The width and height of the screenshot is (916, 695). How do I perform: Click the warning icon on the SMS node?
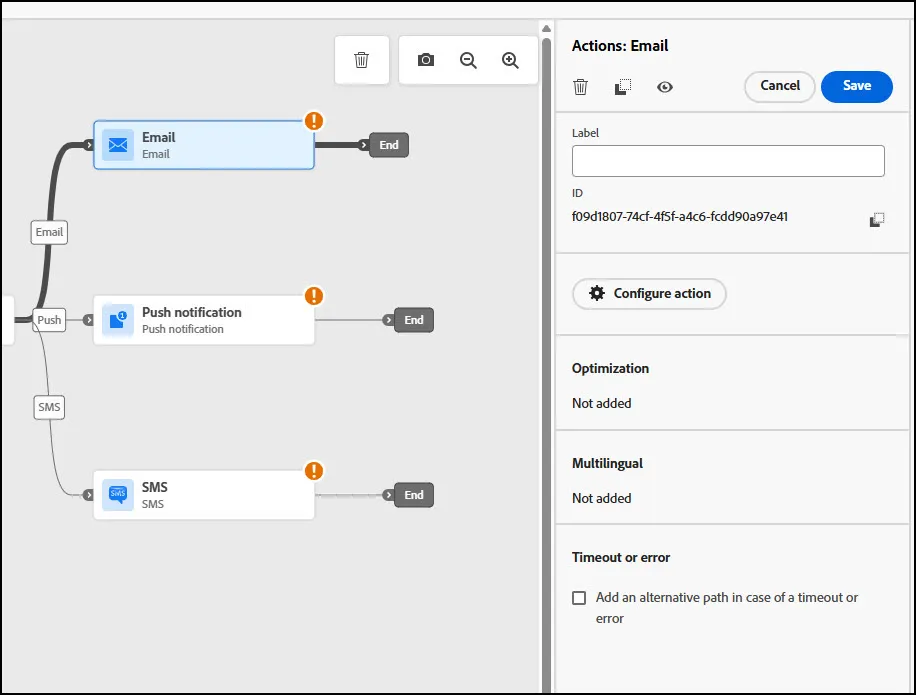click(x=314, y=471)
